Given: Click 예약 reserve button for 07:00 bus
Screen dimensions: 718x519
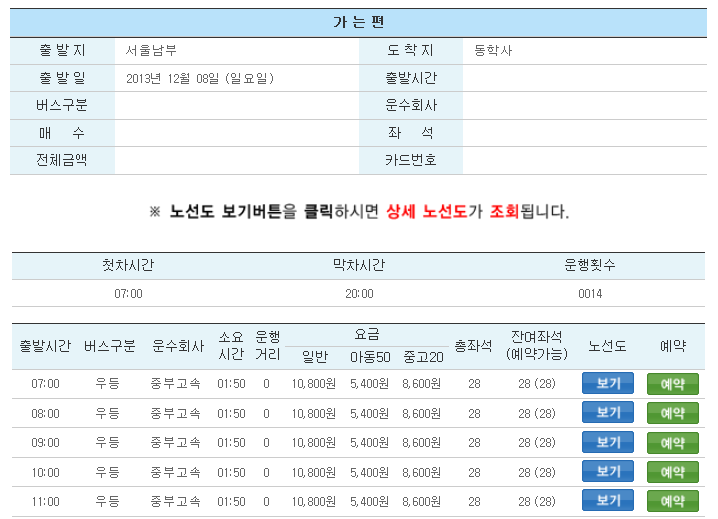Looking at the screenshot, I should pos(673,384).
